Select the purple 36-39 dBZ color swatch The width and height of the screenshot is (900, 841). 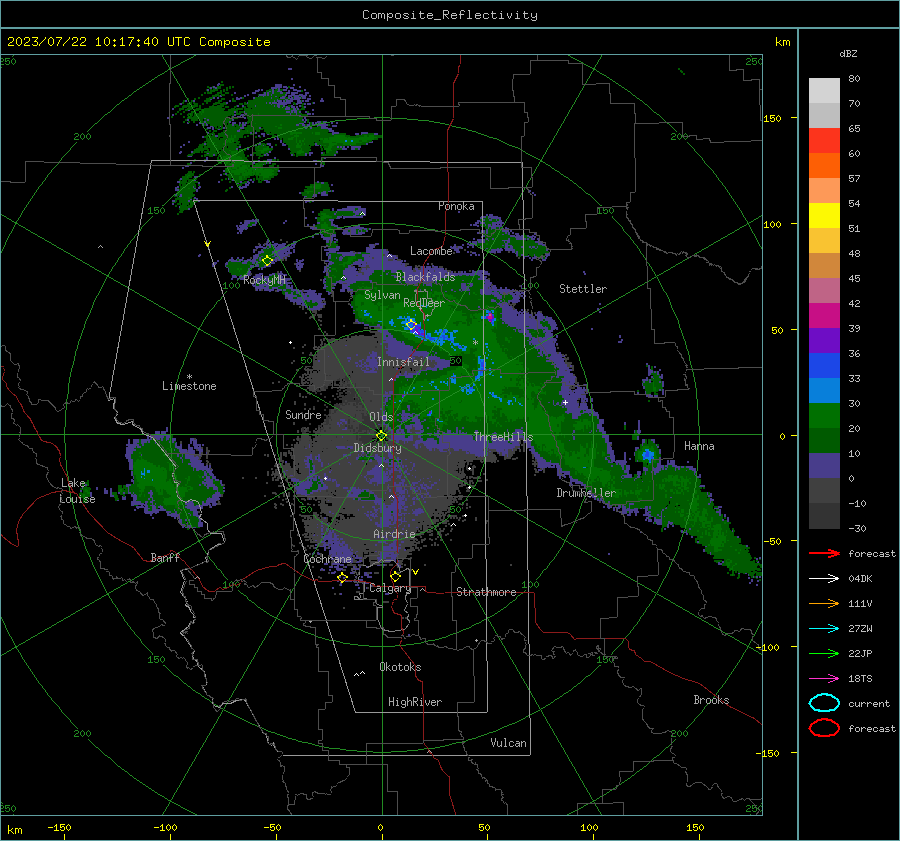tap(824, 340)
